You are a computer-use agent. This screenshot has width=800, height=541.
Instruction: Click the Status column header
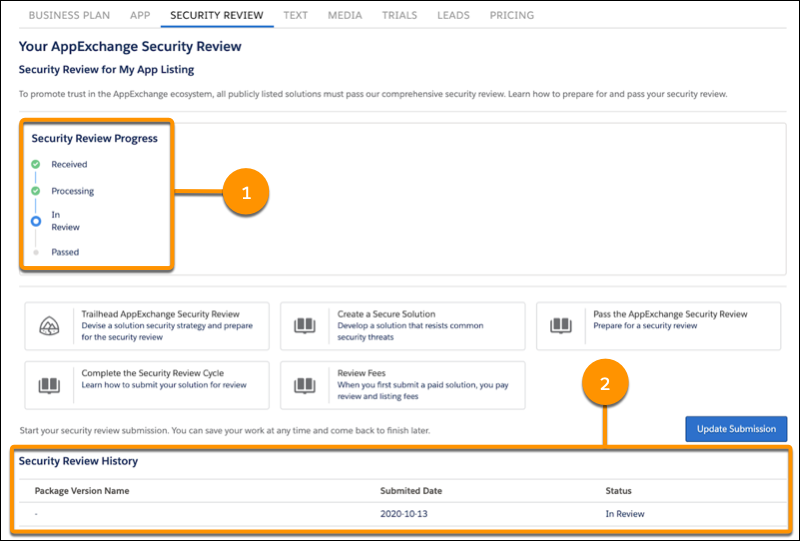[618, 490]
